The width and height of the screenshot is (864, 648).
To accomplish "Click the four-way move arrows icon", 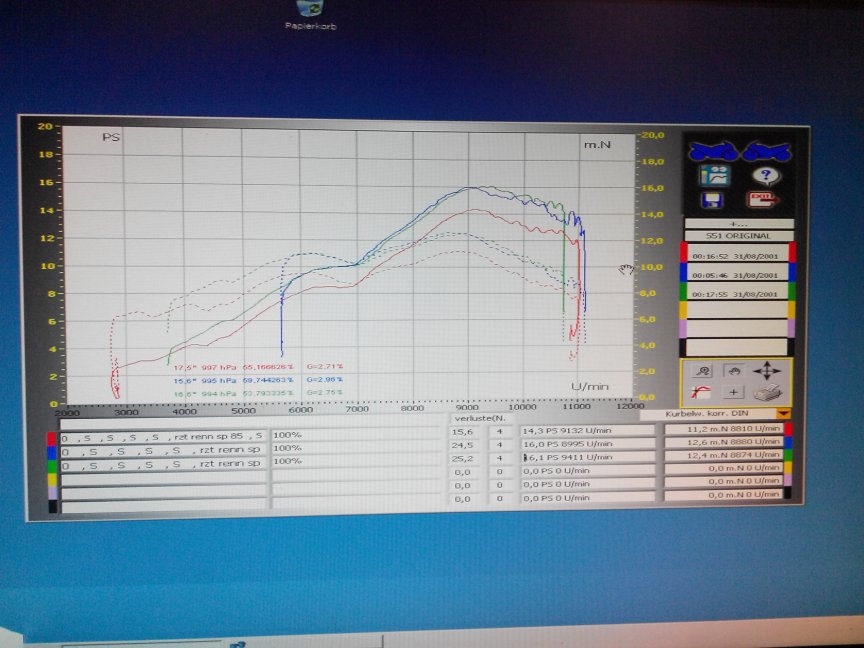I will pyautogui.click(x=767, y=371).
